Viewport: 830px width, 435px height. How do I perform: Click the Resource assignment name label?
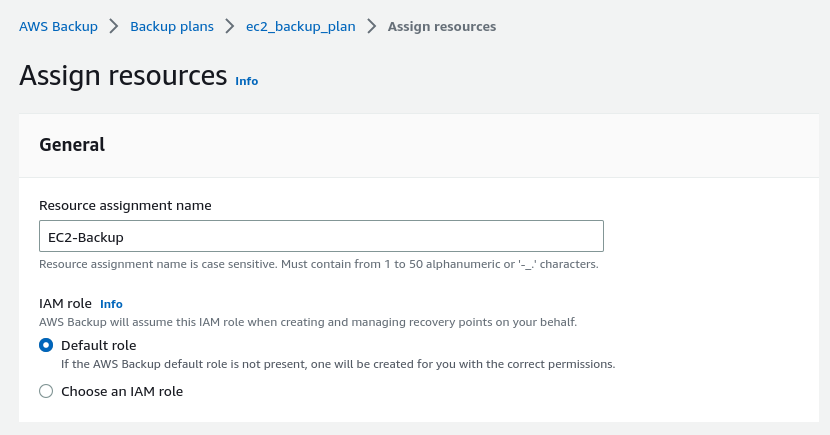coord(125,205)
